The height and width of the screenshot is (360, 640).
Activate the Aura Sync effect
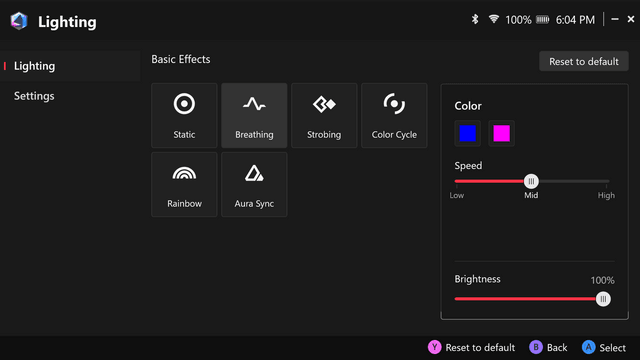(x=254, y=184)
